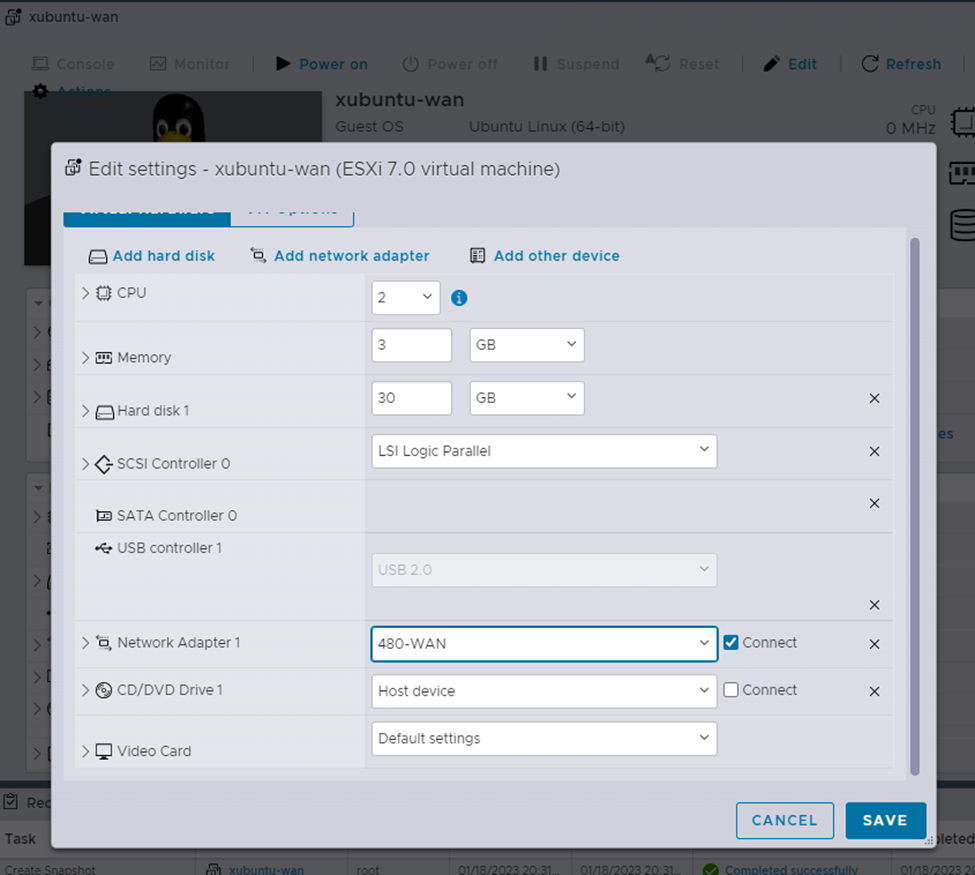Open the CPU count dropdown
This screenshot has height=875, width=975.
(x=406, y=297)
